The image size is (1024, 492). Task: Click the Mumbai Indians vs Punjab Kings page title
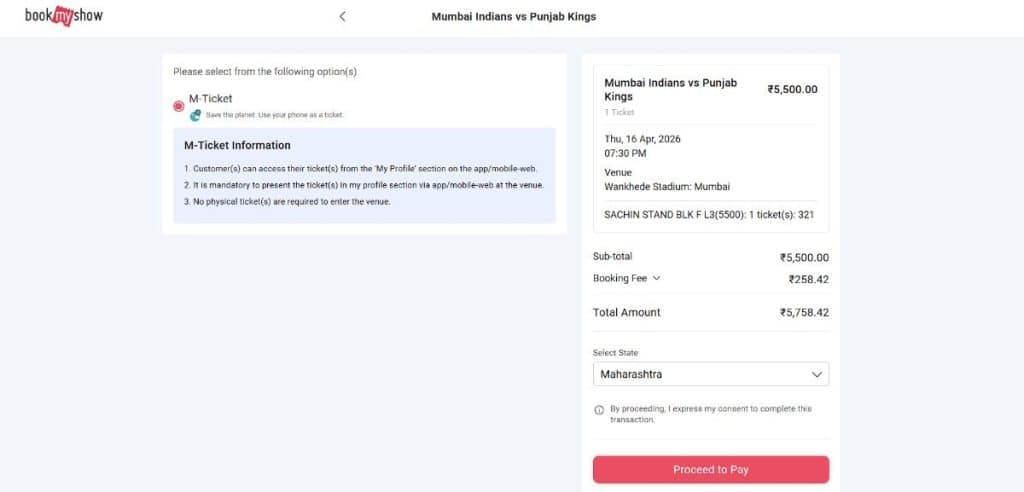(513, 17)
